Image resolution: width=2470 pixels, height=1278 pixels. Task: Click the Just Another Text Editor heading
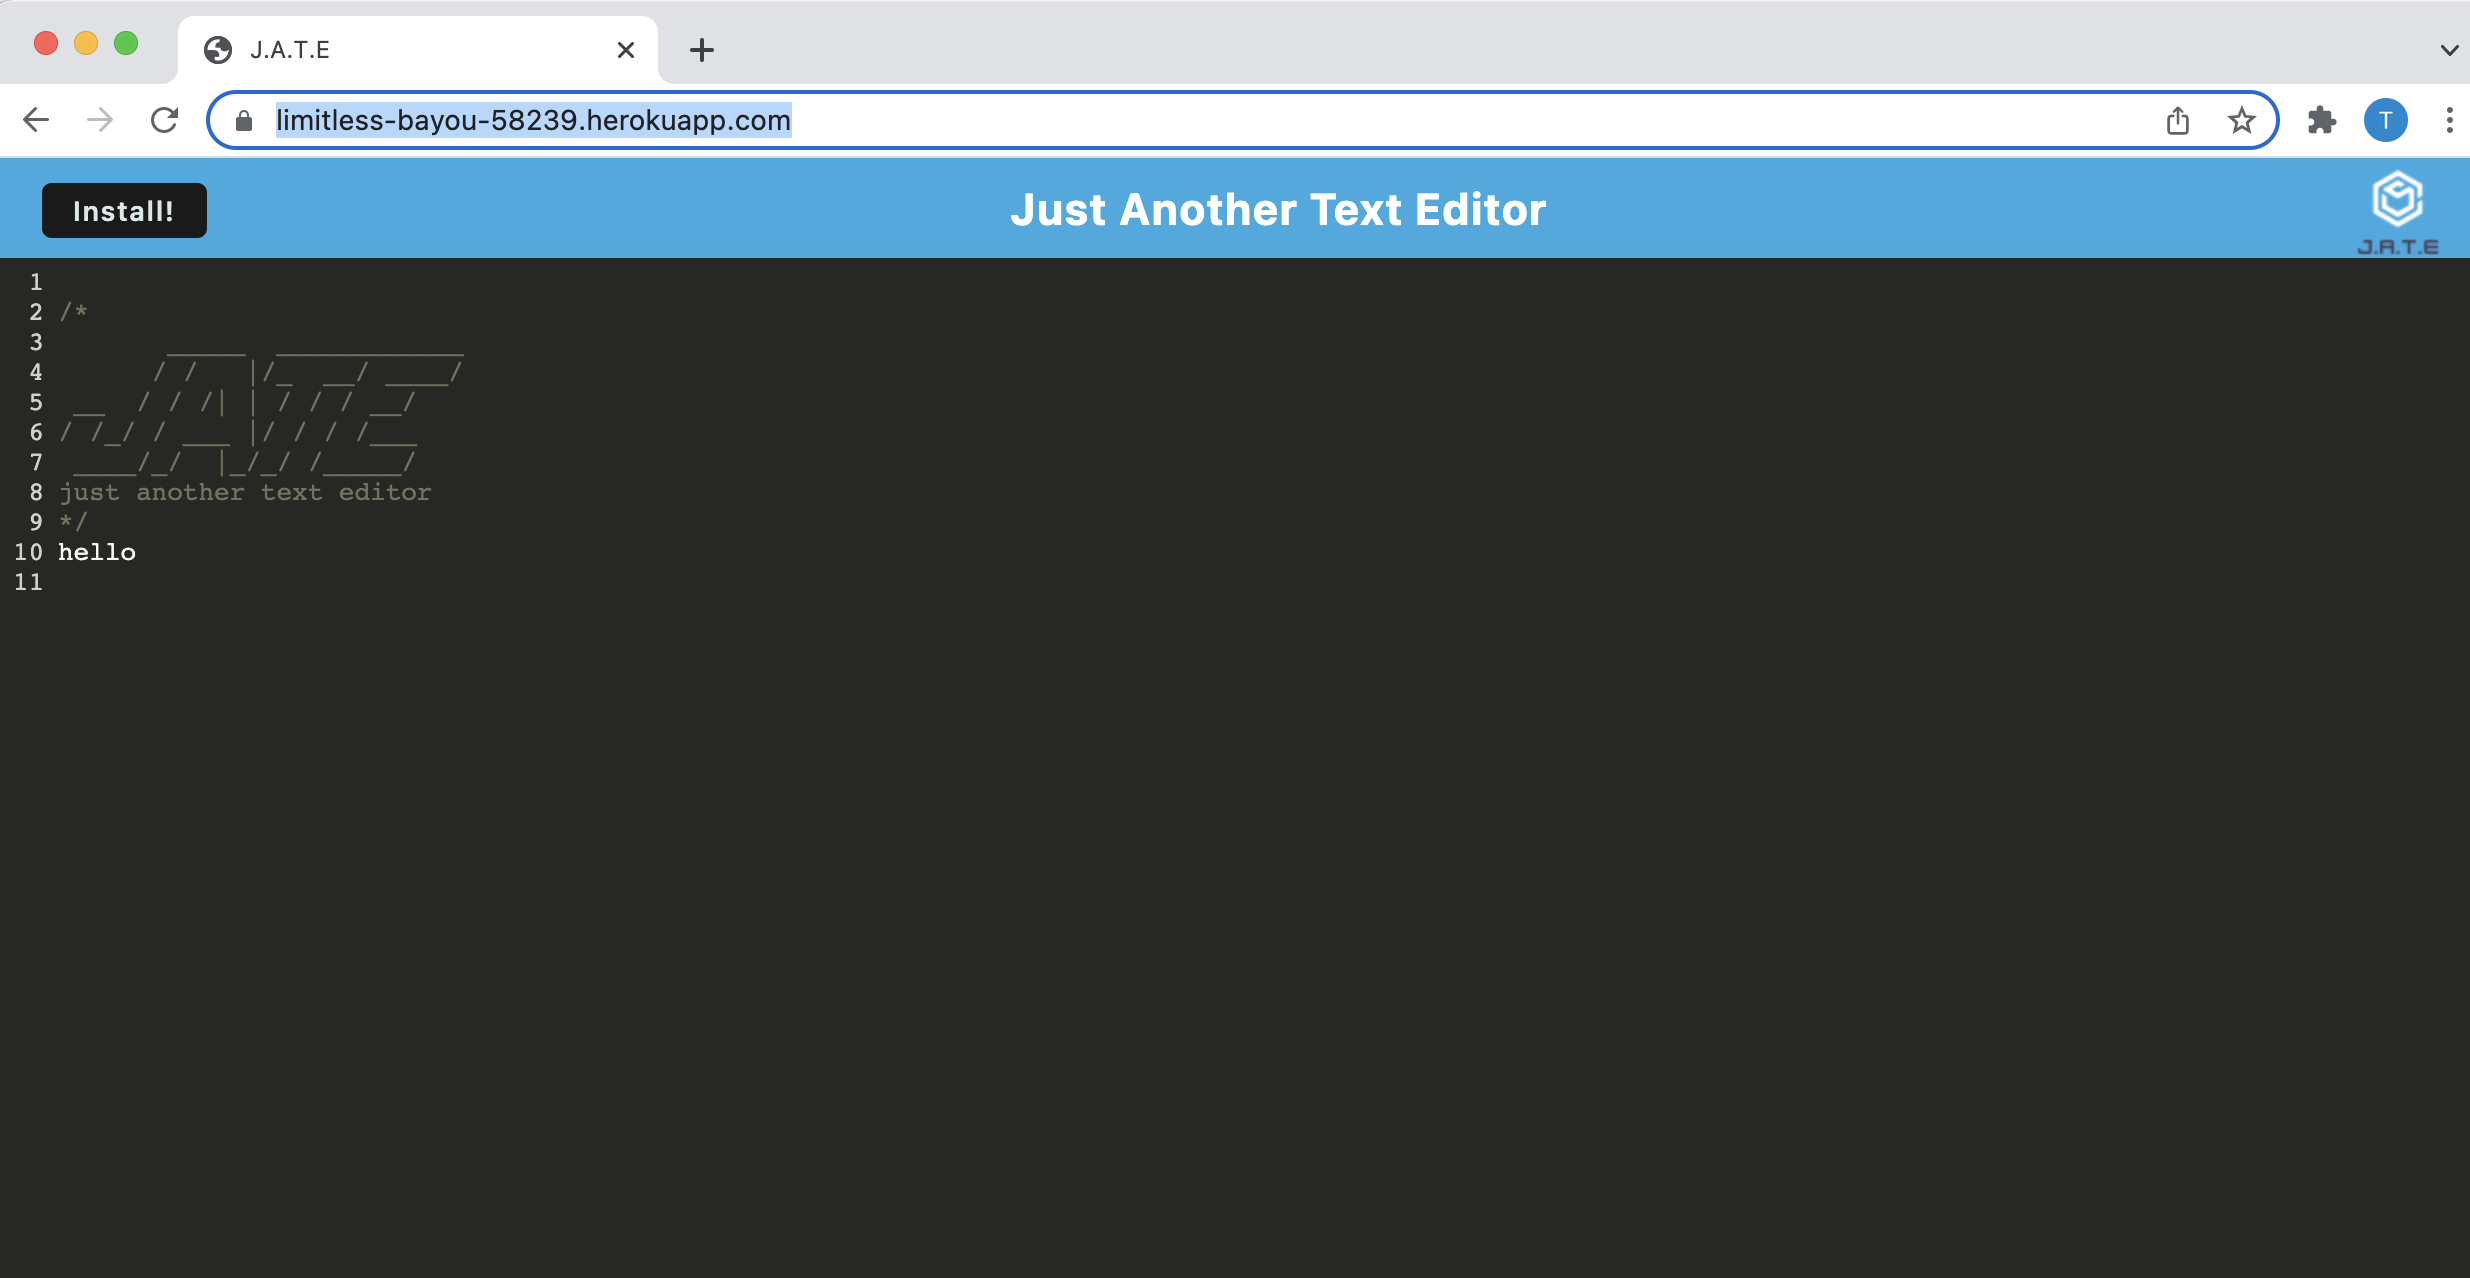[1279, 209]
